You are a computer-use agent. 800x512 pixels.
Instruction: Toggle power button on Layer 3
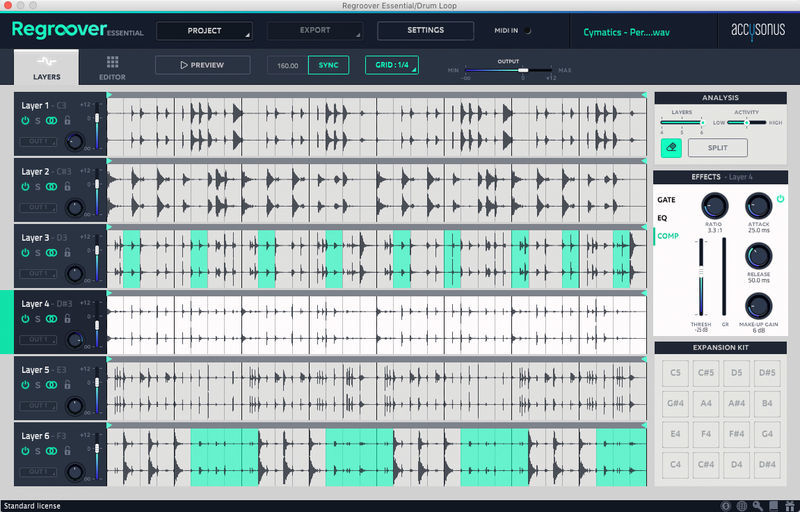click(x=25, y=253)
